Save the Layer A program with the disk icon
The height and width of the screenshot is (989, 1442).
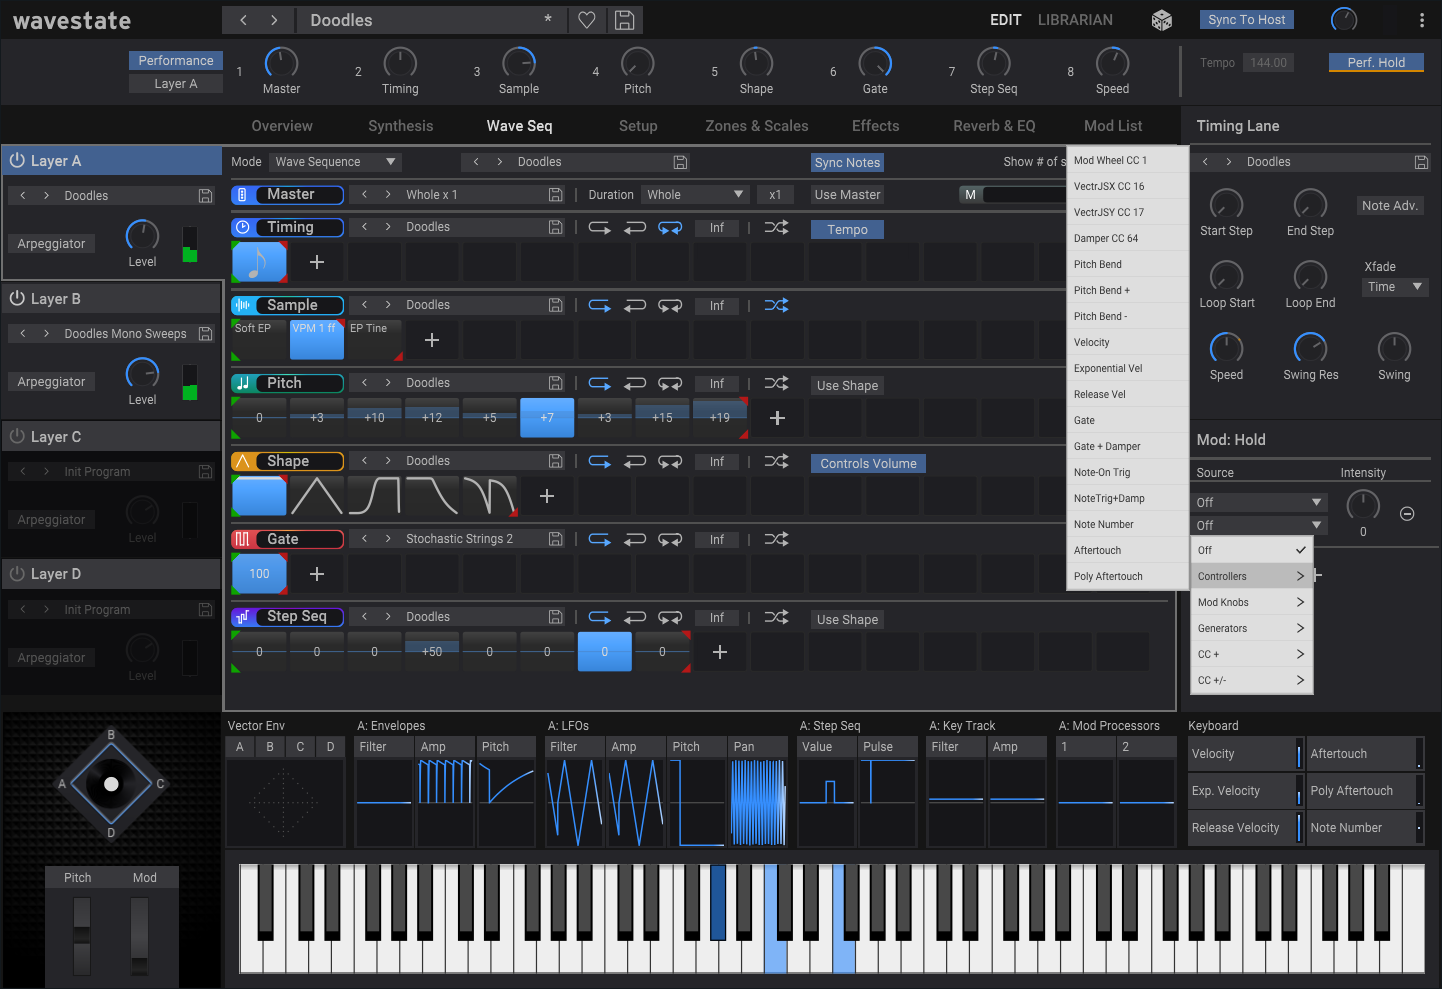tap(205, 196)
